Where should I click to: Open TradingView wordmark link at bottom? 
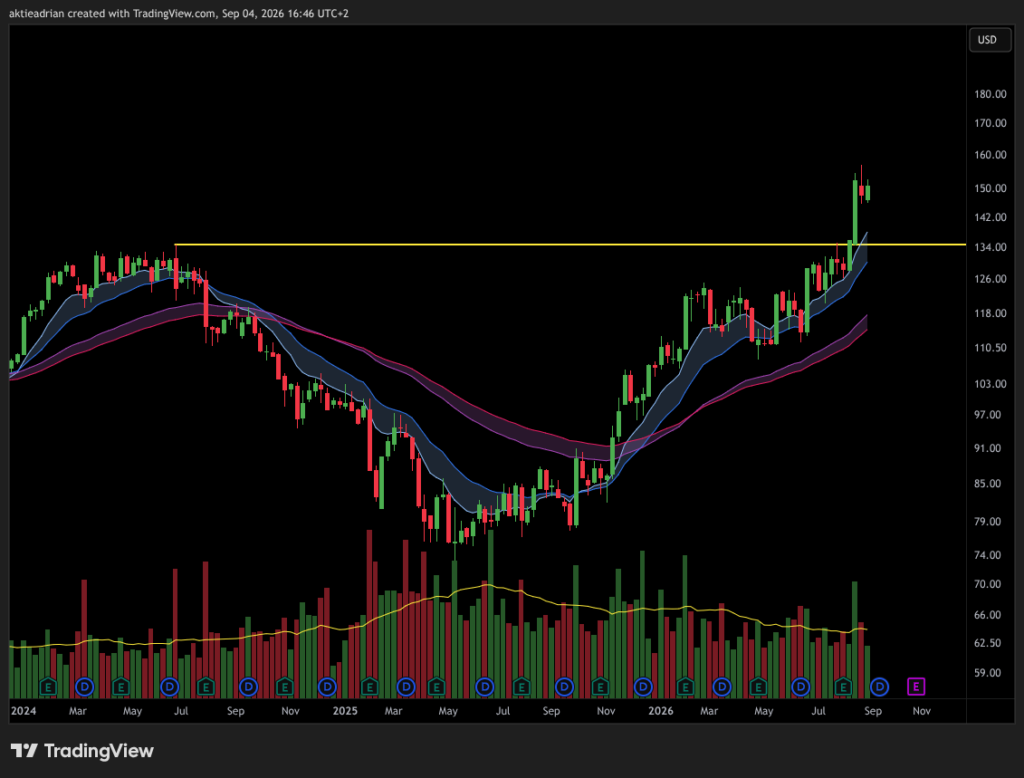(x=99, y=751)
